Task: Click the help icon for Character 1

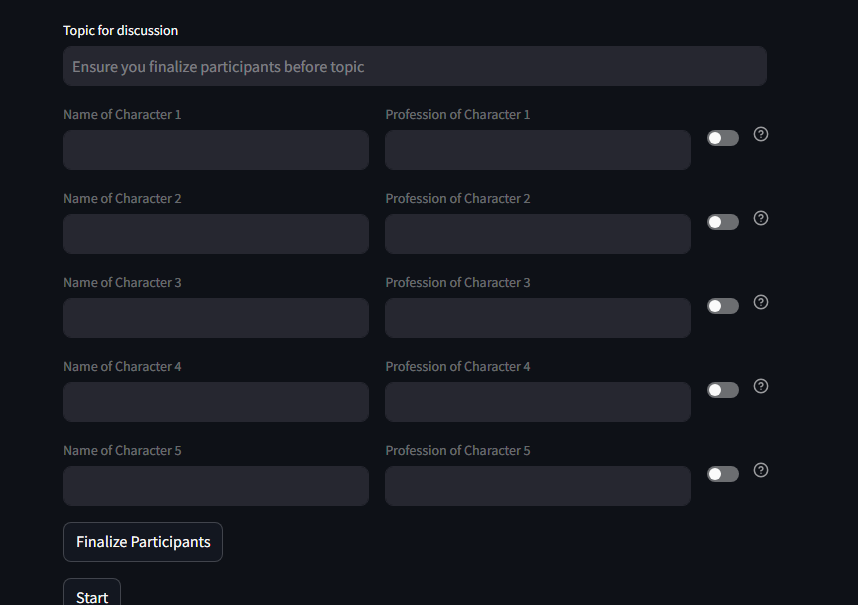Action: [761, 134]
